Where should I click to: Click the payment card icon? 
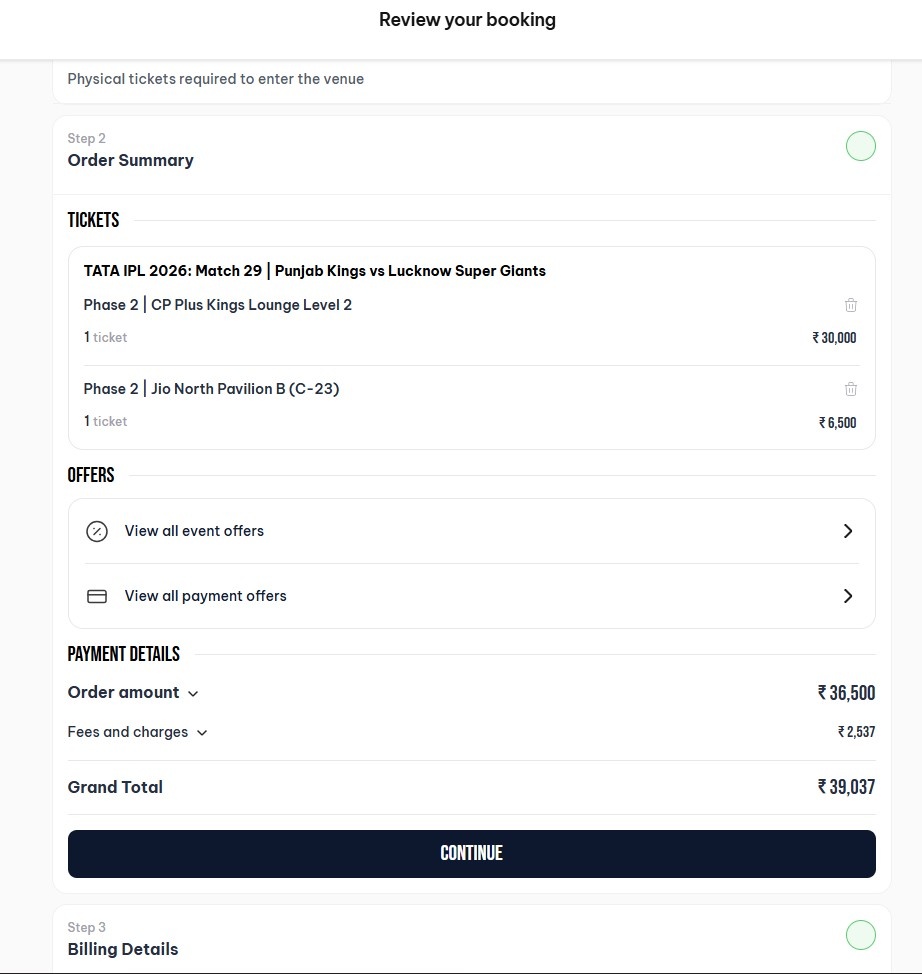click(97, 596)
